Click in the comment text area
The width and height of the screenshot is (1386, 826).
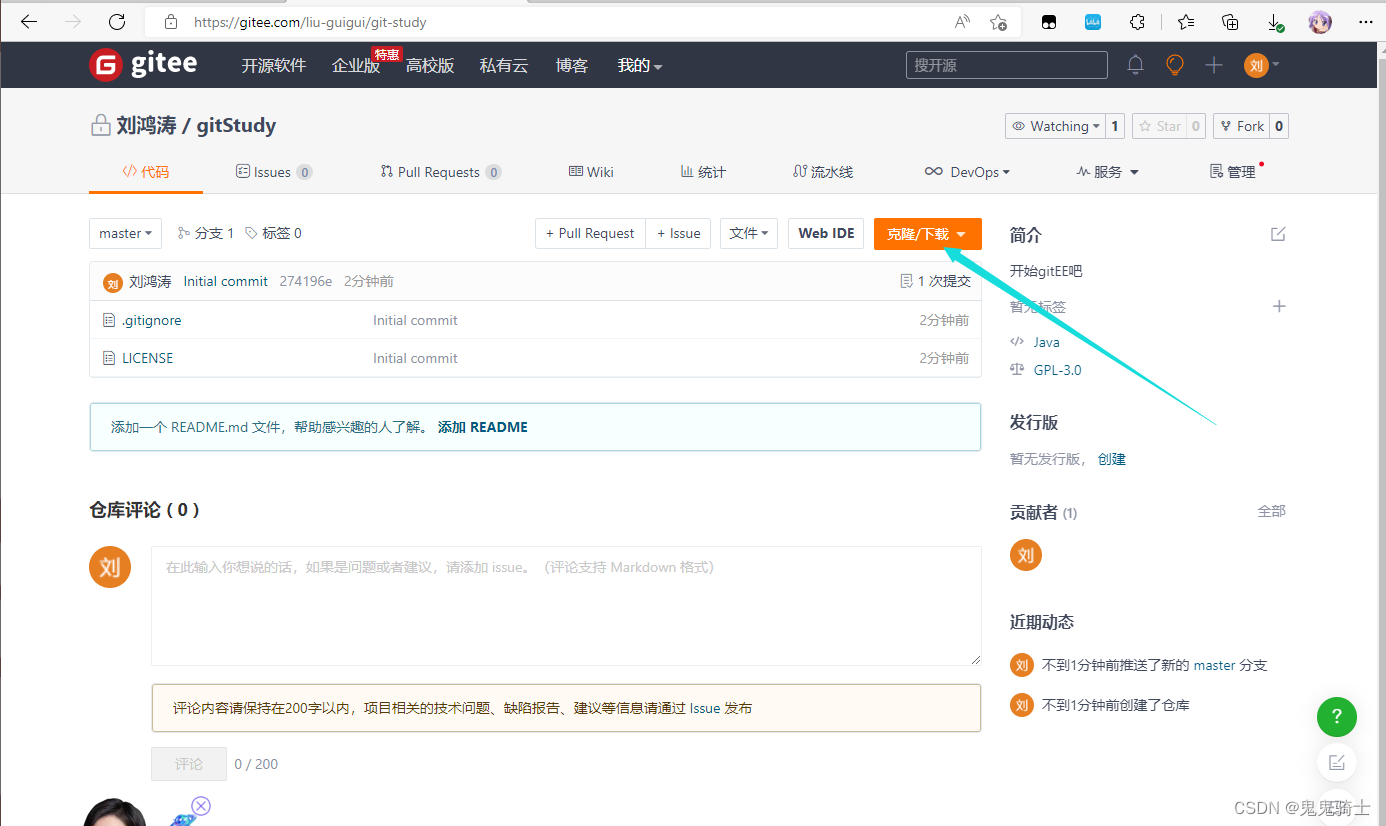[x=566, y=606]
